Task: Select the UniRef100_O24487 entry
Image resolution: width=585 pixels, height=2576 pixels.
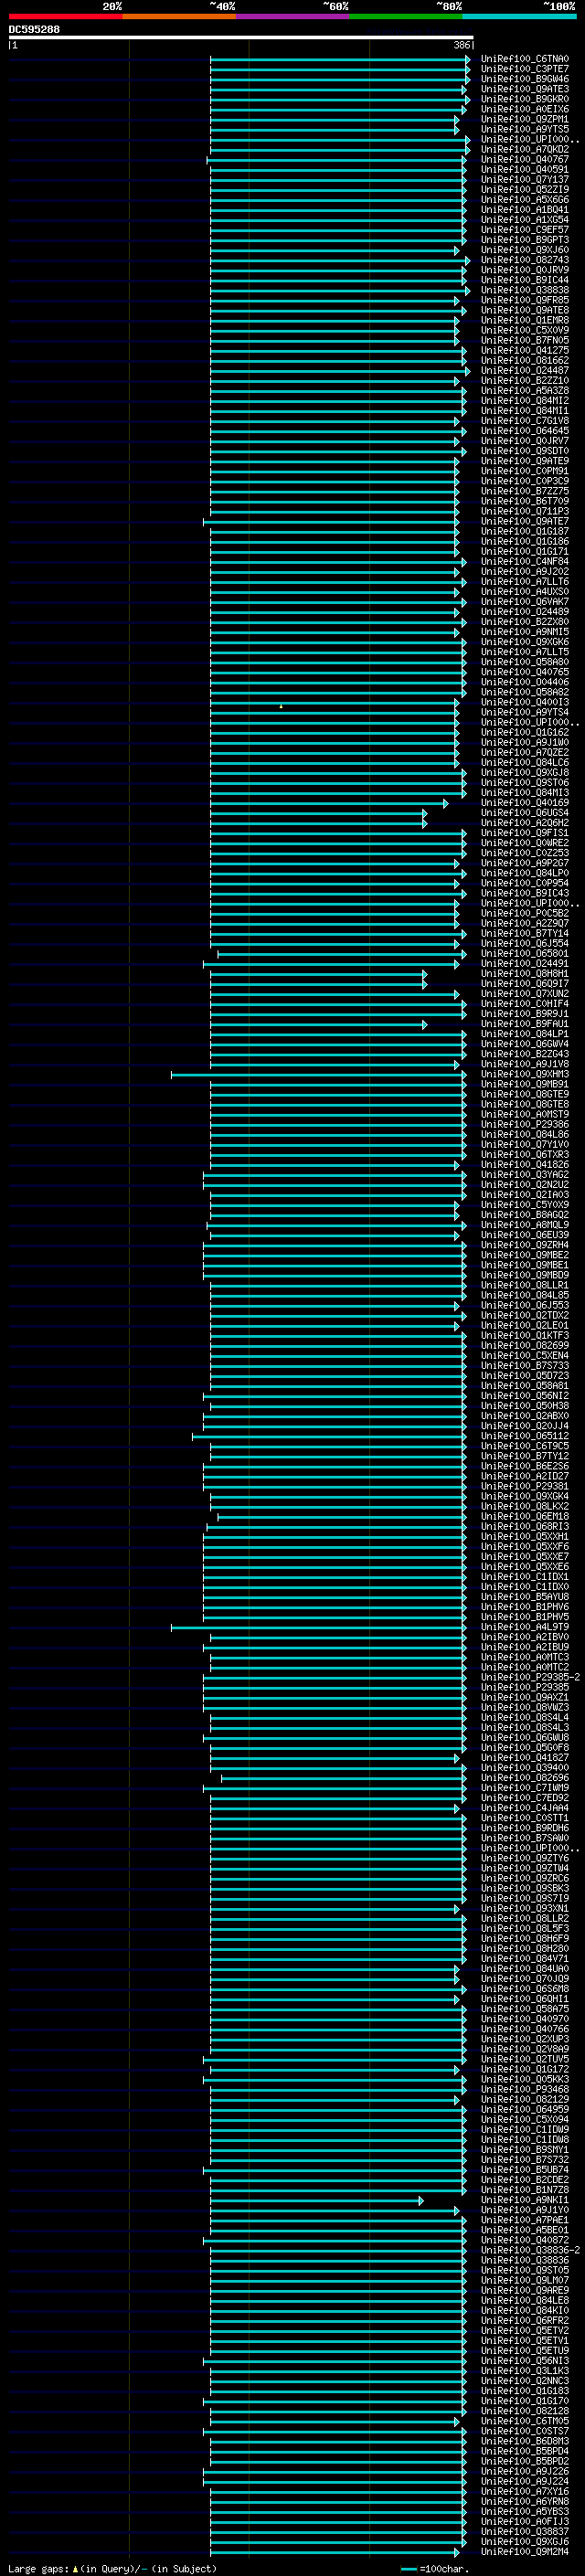Action: tap(525, 370)
